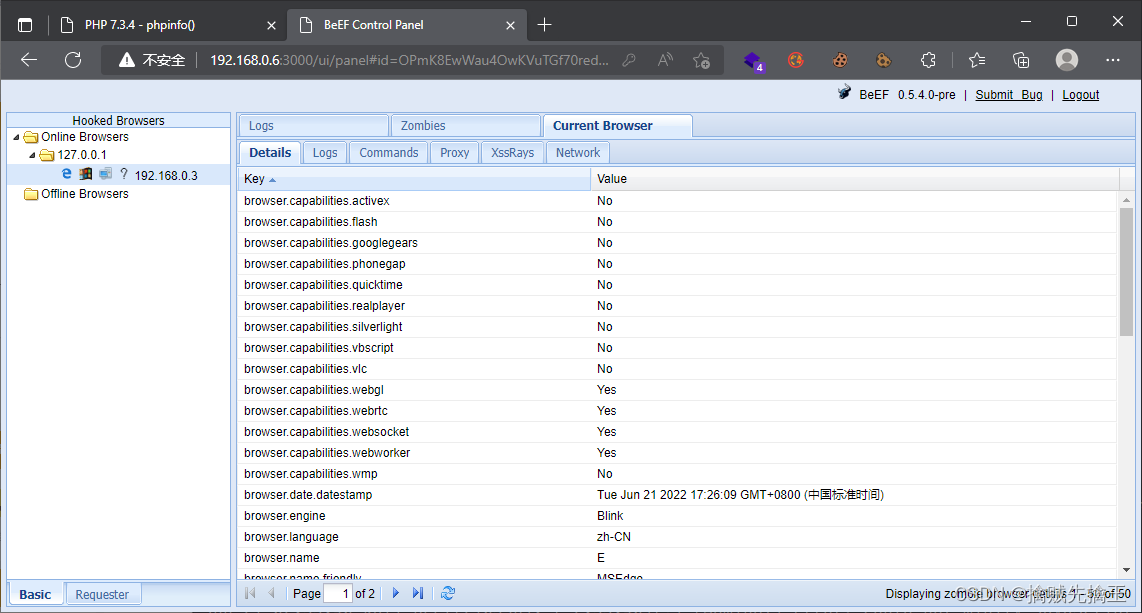Click the grid scrollbar down arrow
This screenshot has width=1142, height=613.
coord(1127,570)
